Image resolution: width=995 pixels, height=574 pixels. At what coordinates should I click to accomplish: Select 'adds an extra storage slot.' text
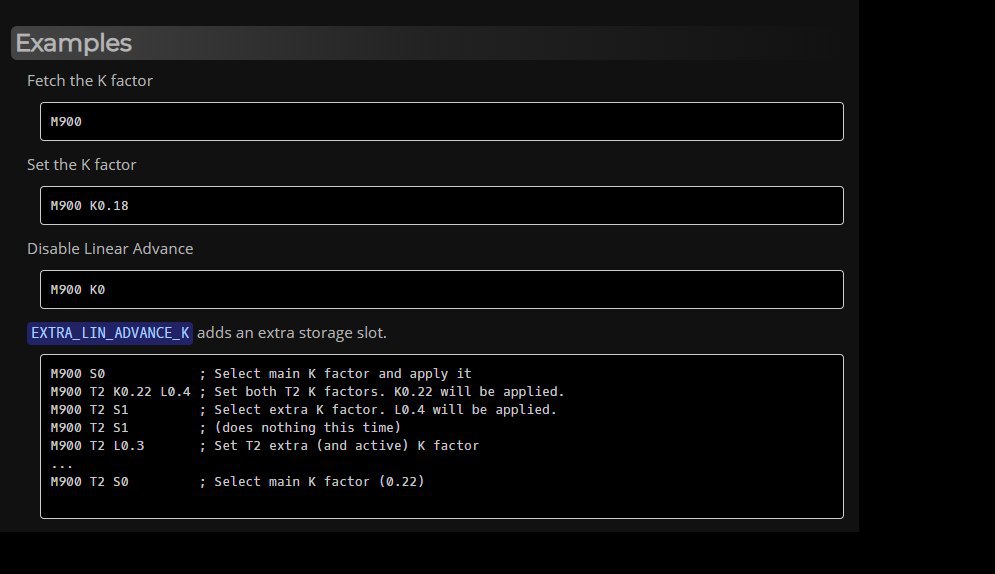point(291,333)
